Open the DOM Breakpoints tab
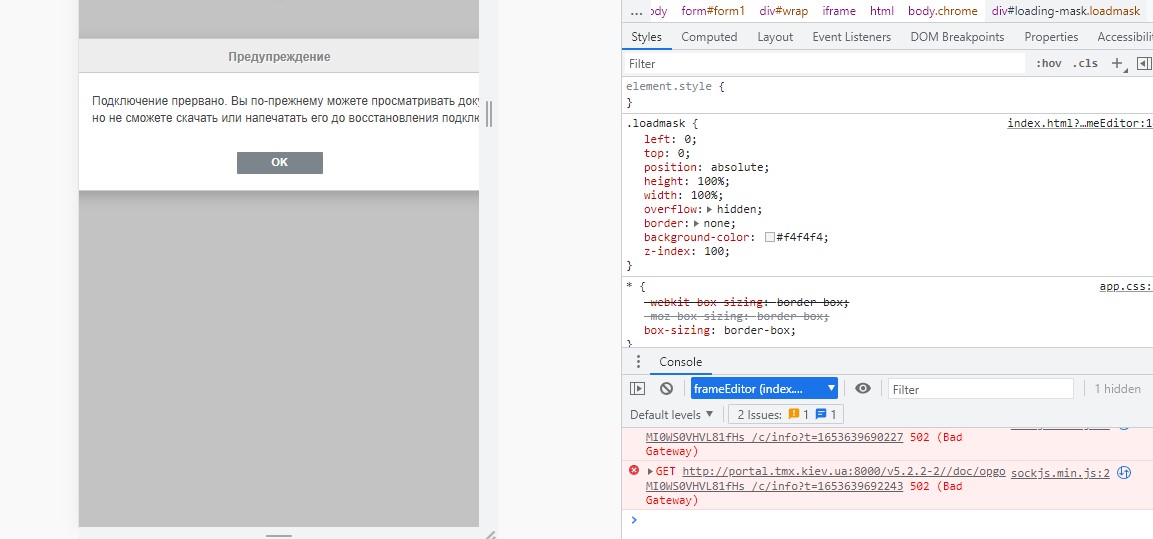Viewport: 1153px width, 539px height. (957, 37)
